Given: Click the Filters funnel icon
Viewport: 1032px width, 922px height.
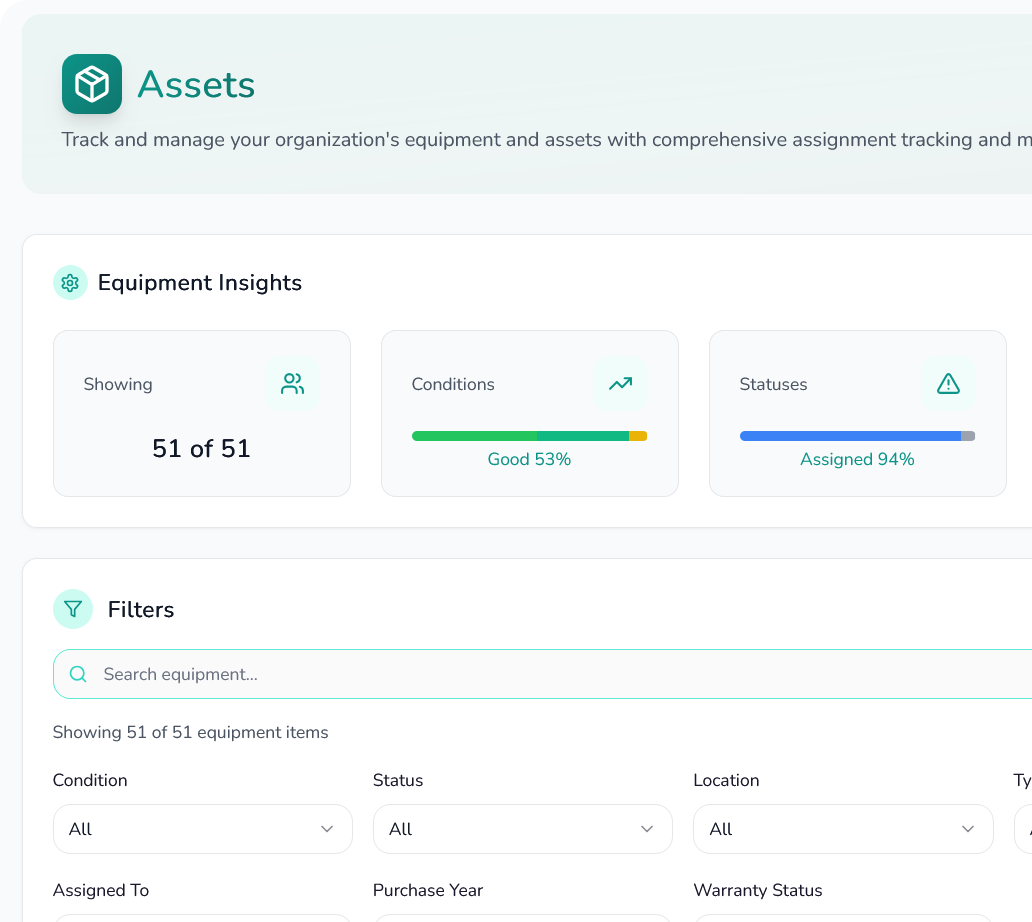Looking at the screenshot, I should (x=72, y=609).
